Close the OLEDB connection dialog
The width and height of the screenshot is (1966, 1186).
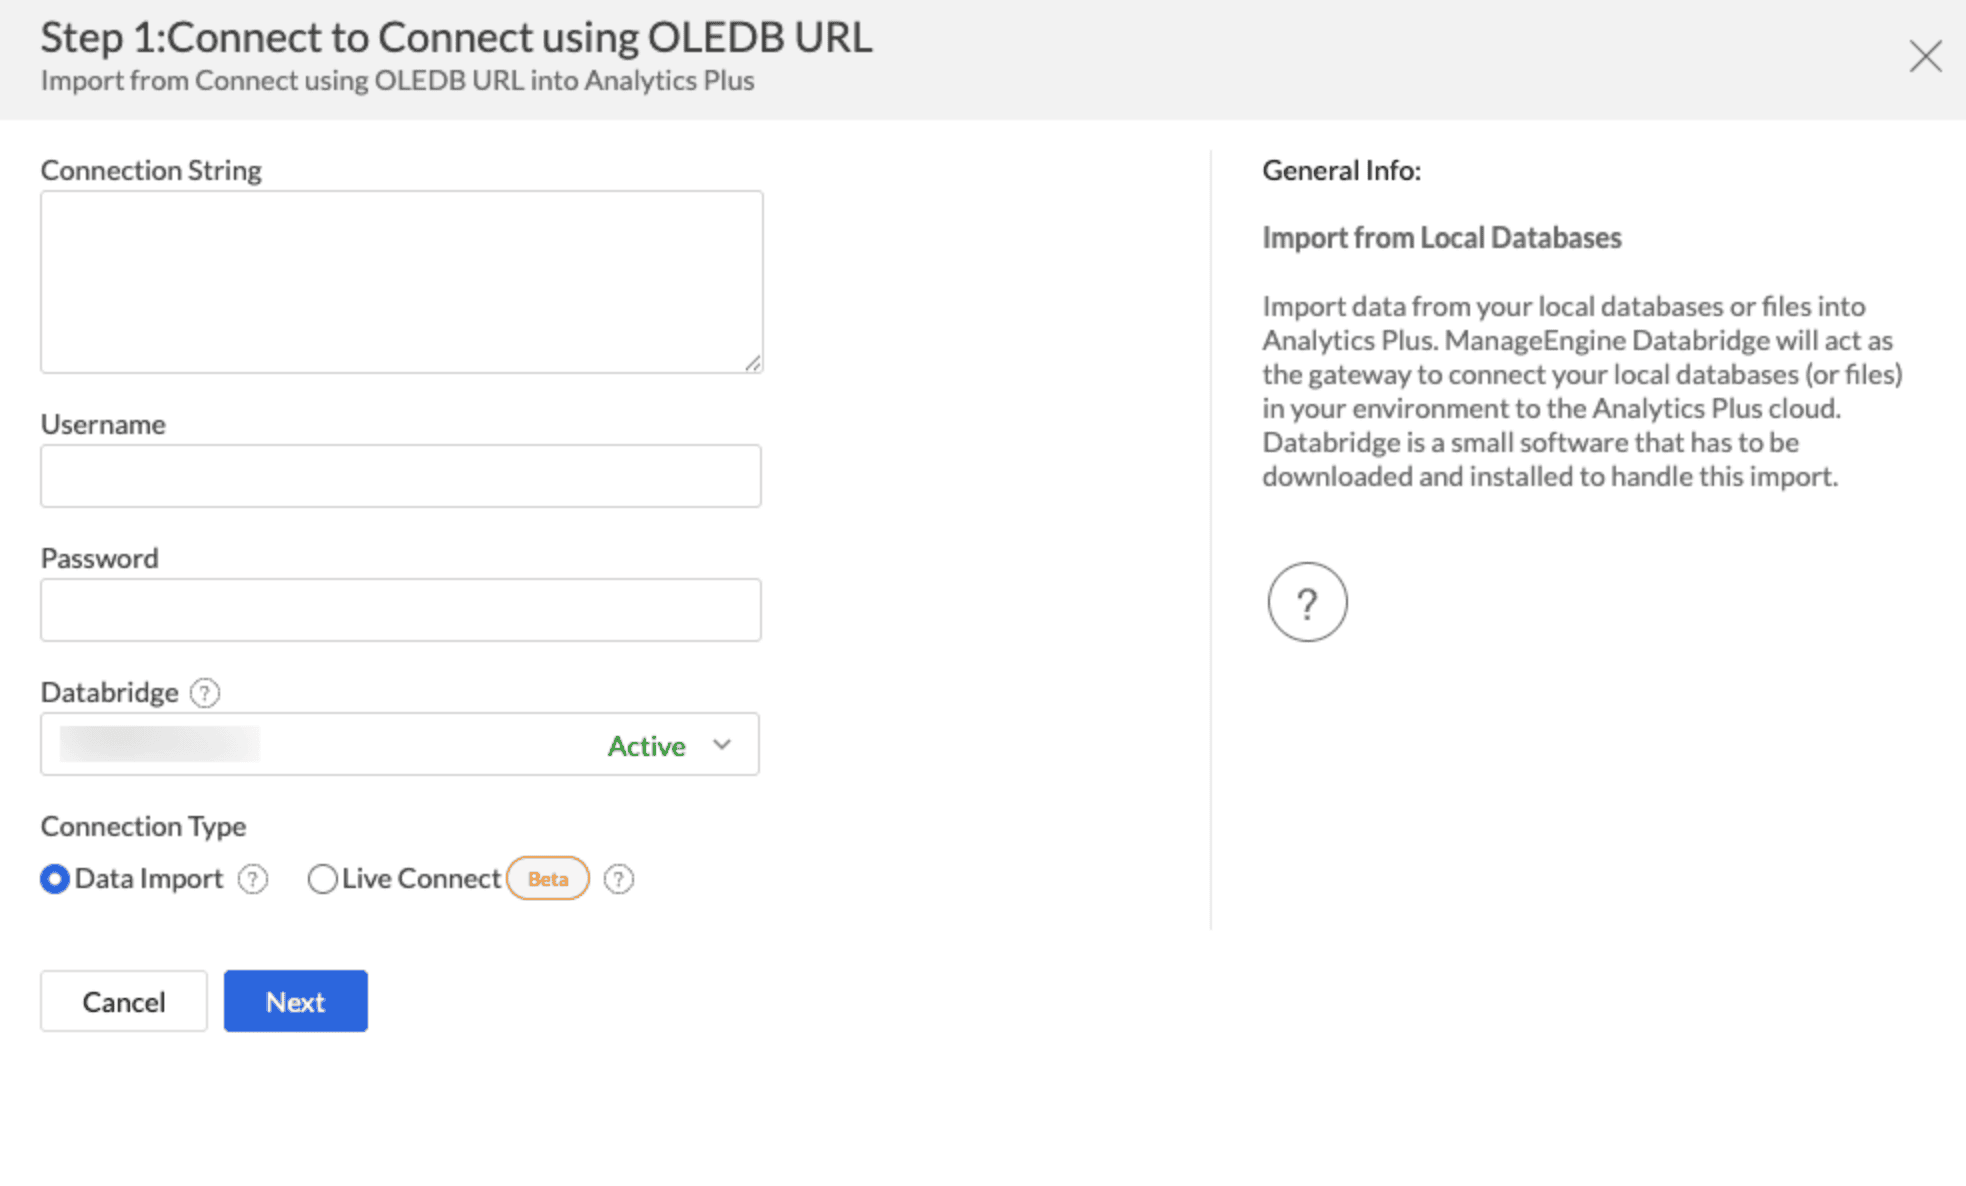(x=1925, y=56)
